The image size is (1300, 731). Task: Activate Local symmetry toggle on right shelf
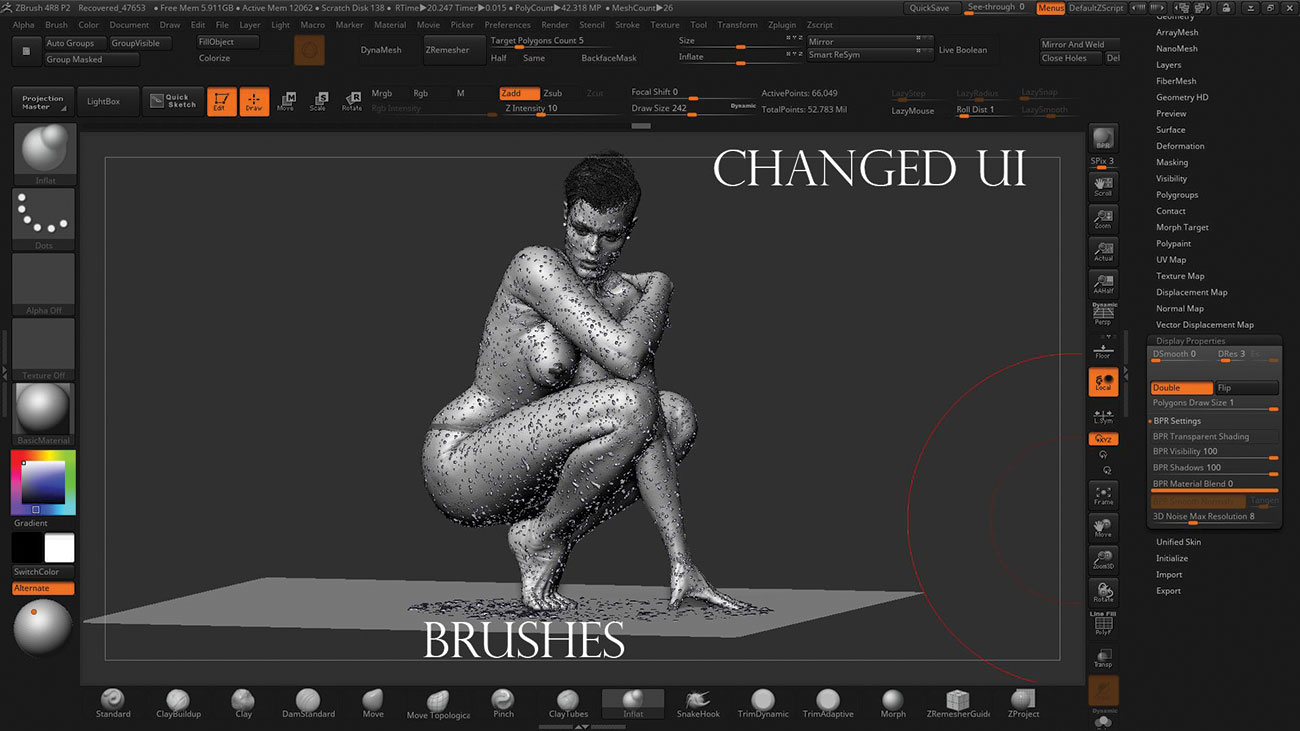pos(1103,381)
